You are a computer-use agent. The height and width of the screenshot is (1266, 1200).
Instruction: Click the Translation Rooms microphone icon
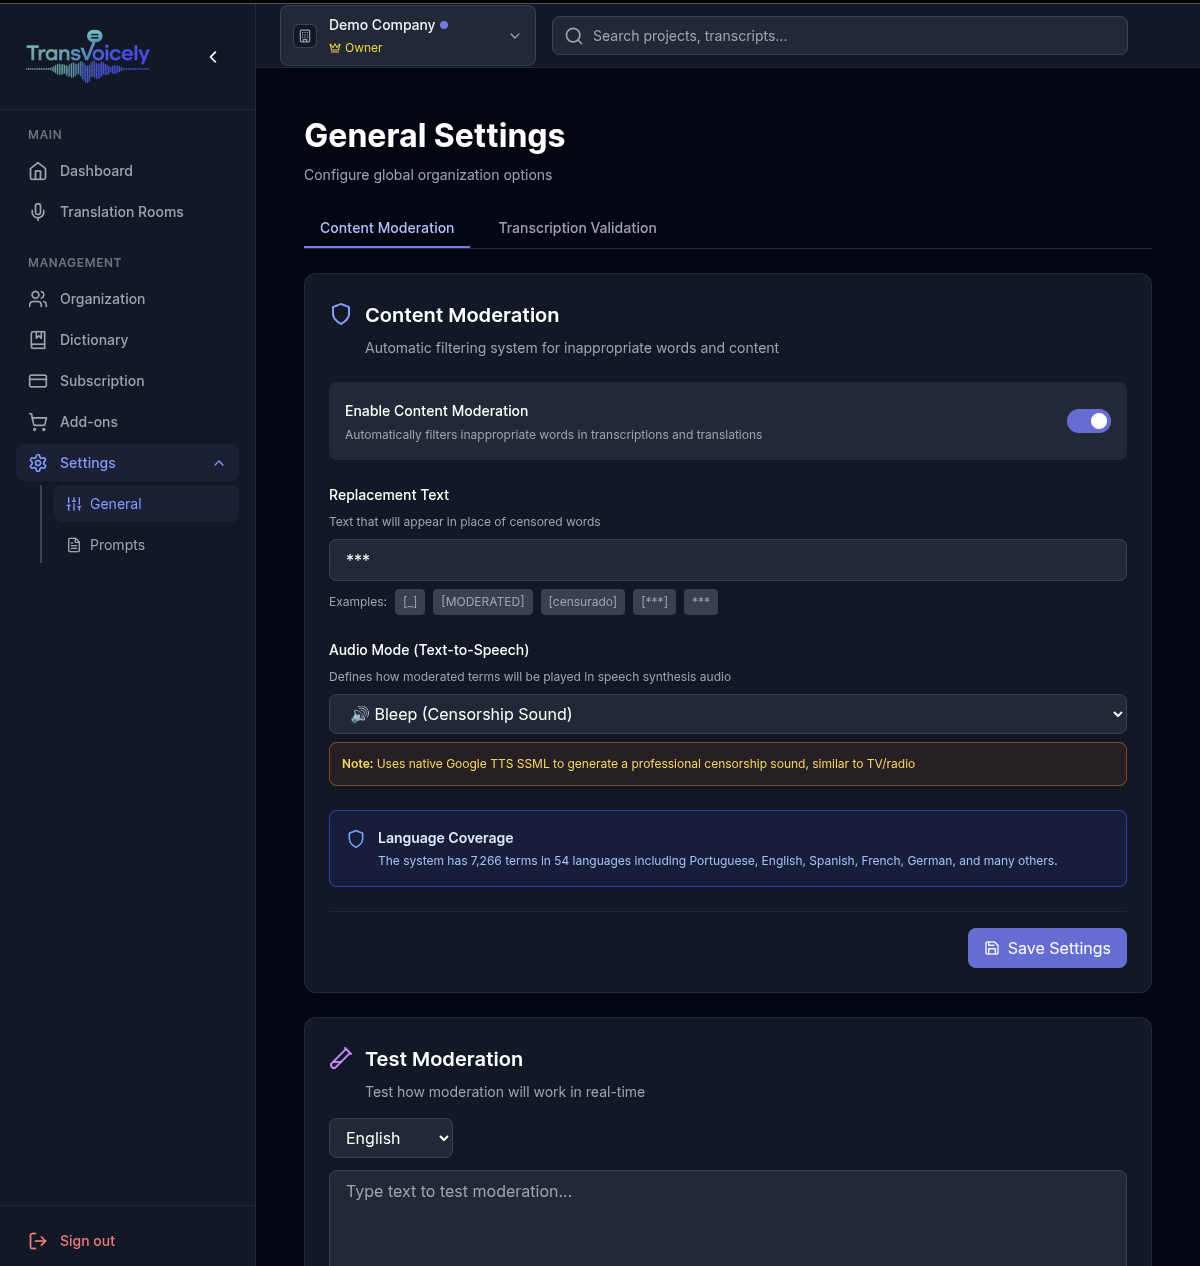tap(38, 212)
